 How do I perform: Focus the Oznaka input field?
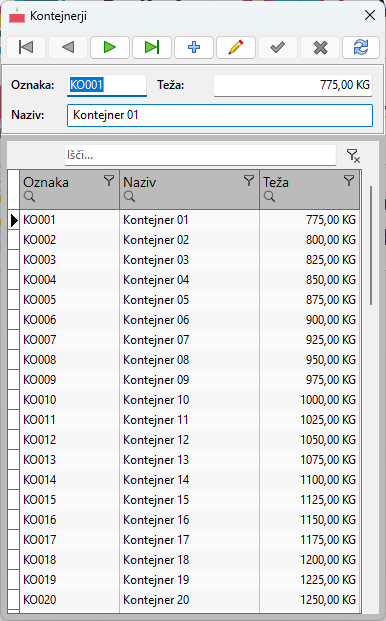[107, 85]
